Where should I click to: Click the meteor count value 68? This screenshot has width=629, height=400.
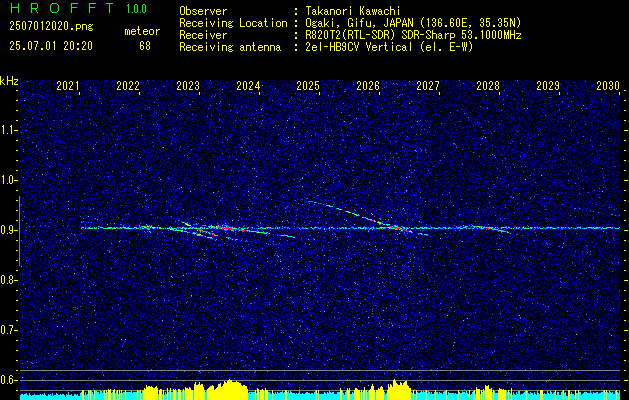point(145,46)
